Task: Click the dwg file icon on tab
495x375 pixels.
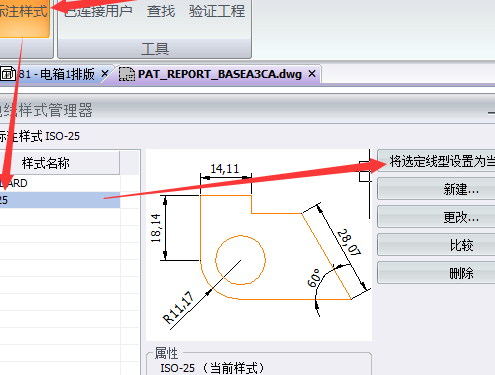Action: pos(127,74)
